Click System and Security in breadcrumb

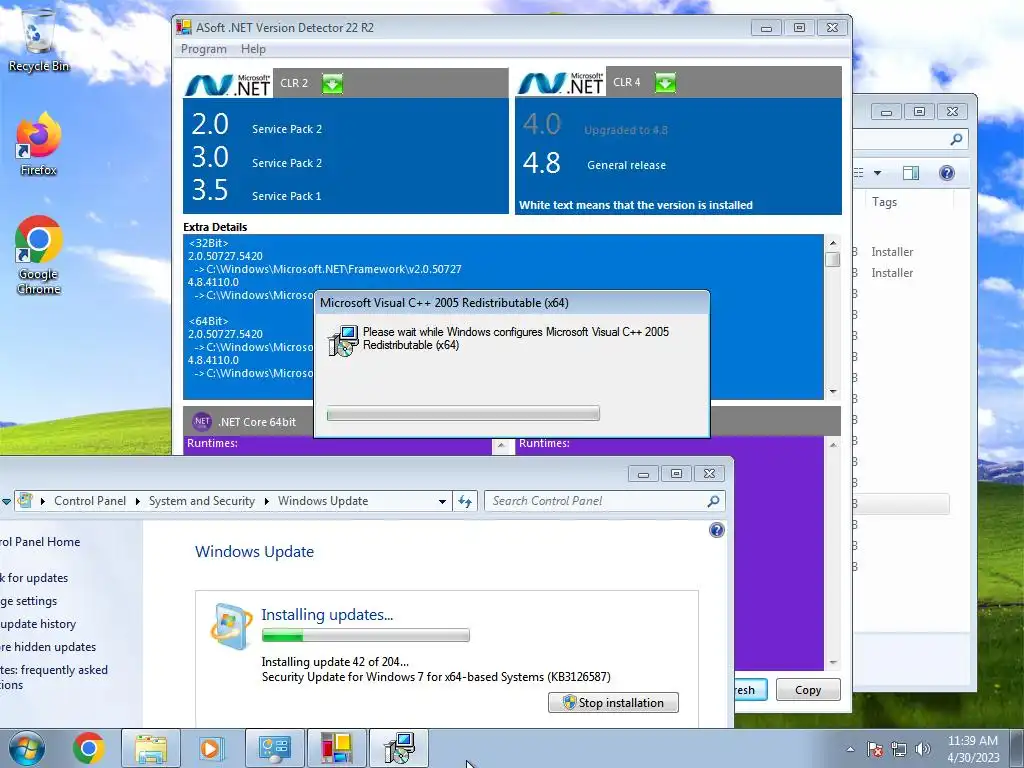pos(202,501)
